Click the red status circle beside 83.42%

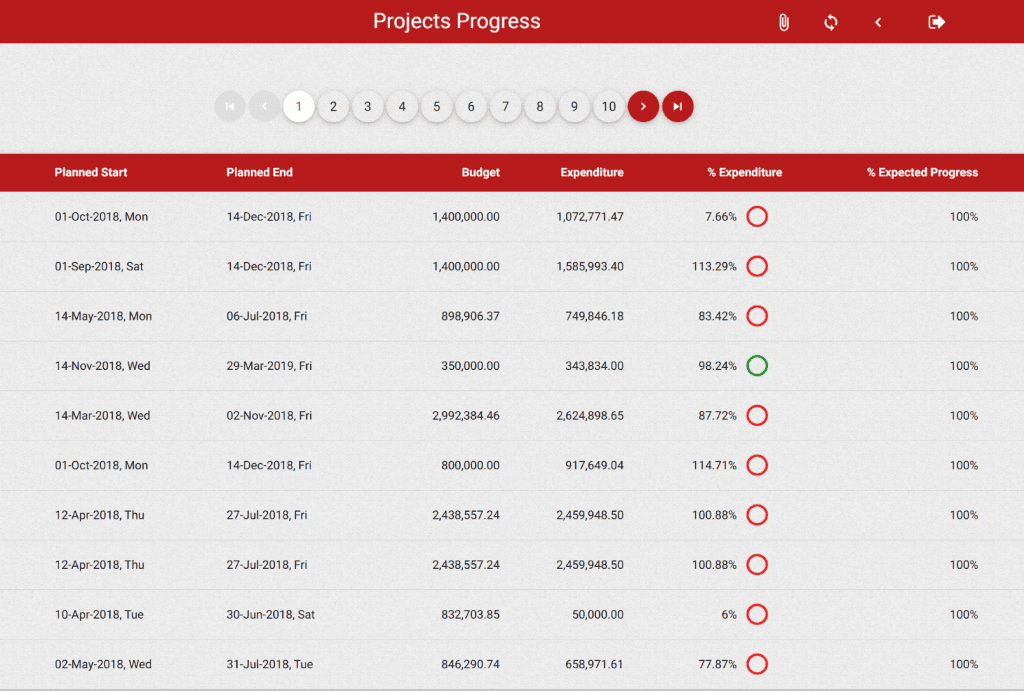757,316
